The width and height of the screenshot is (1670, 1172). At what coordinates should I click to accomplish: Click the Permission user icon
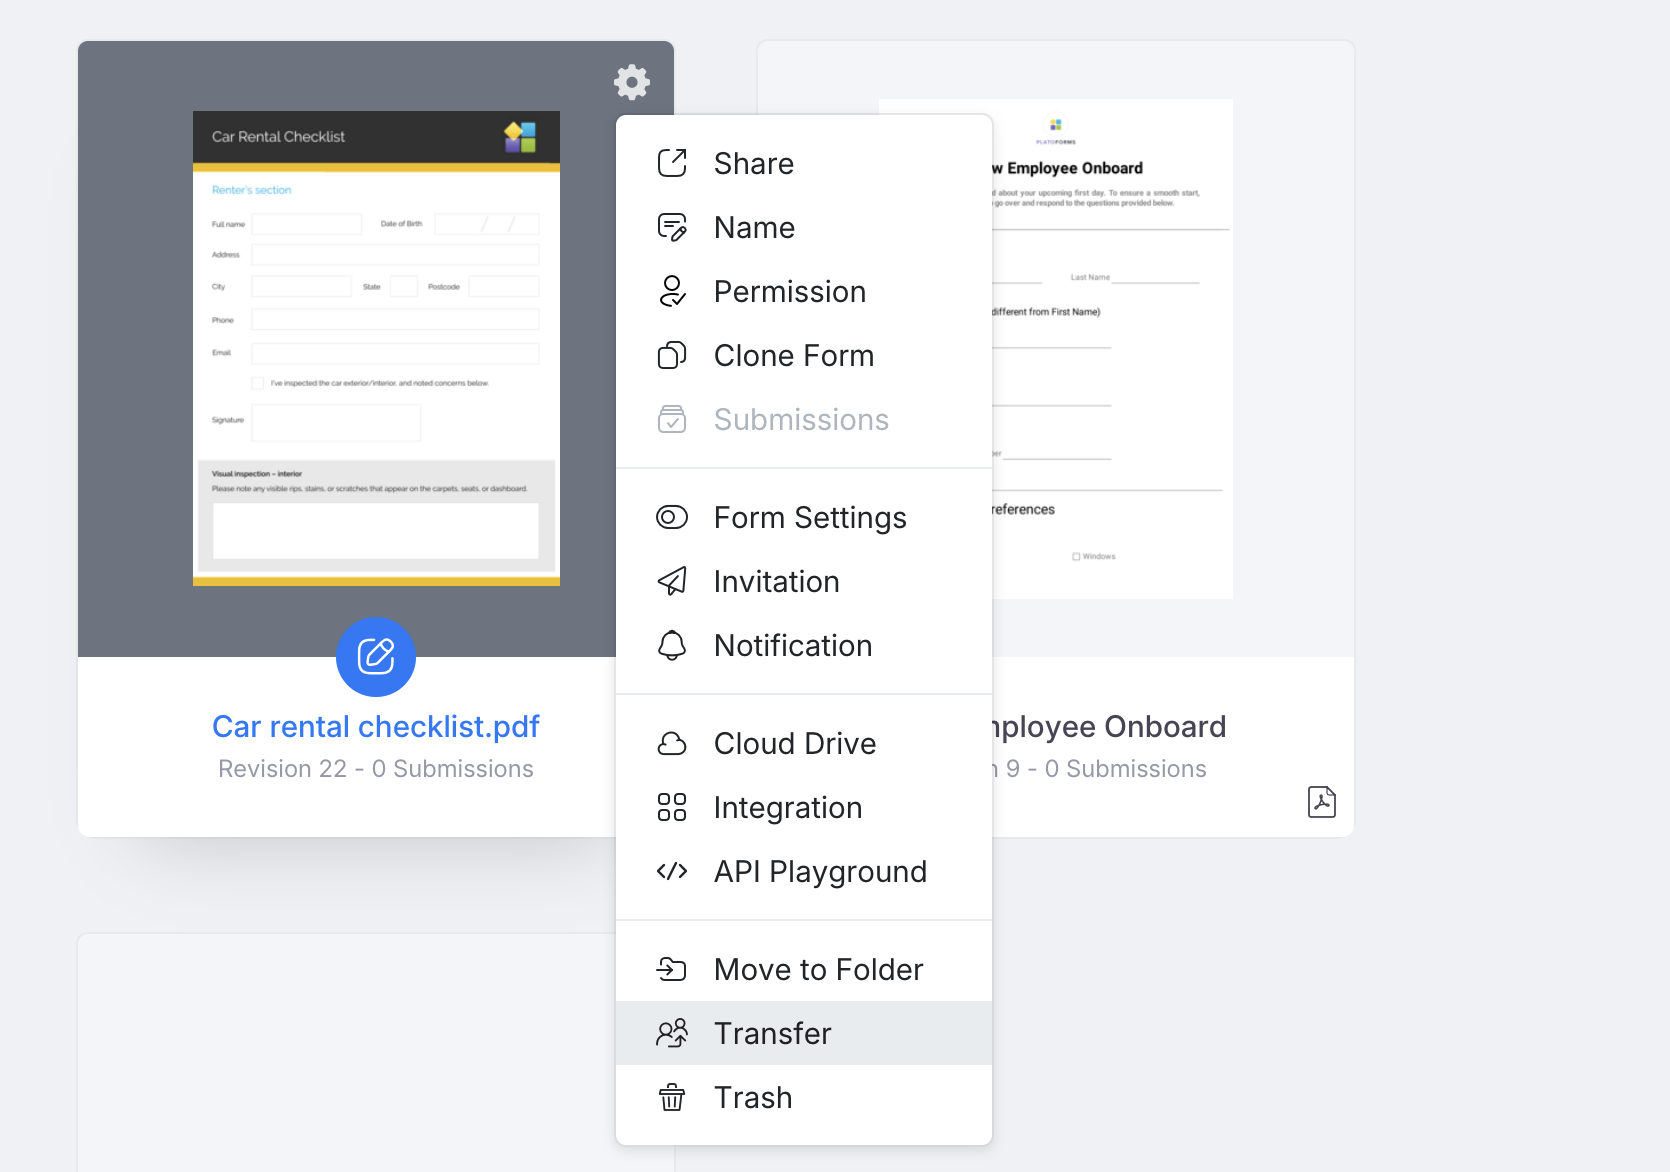point(672,291)
